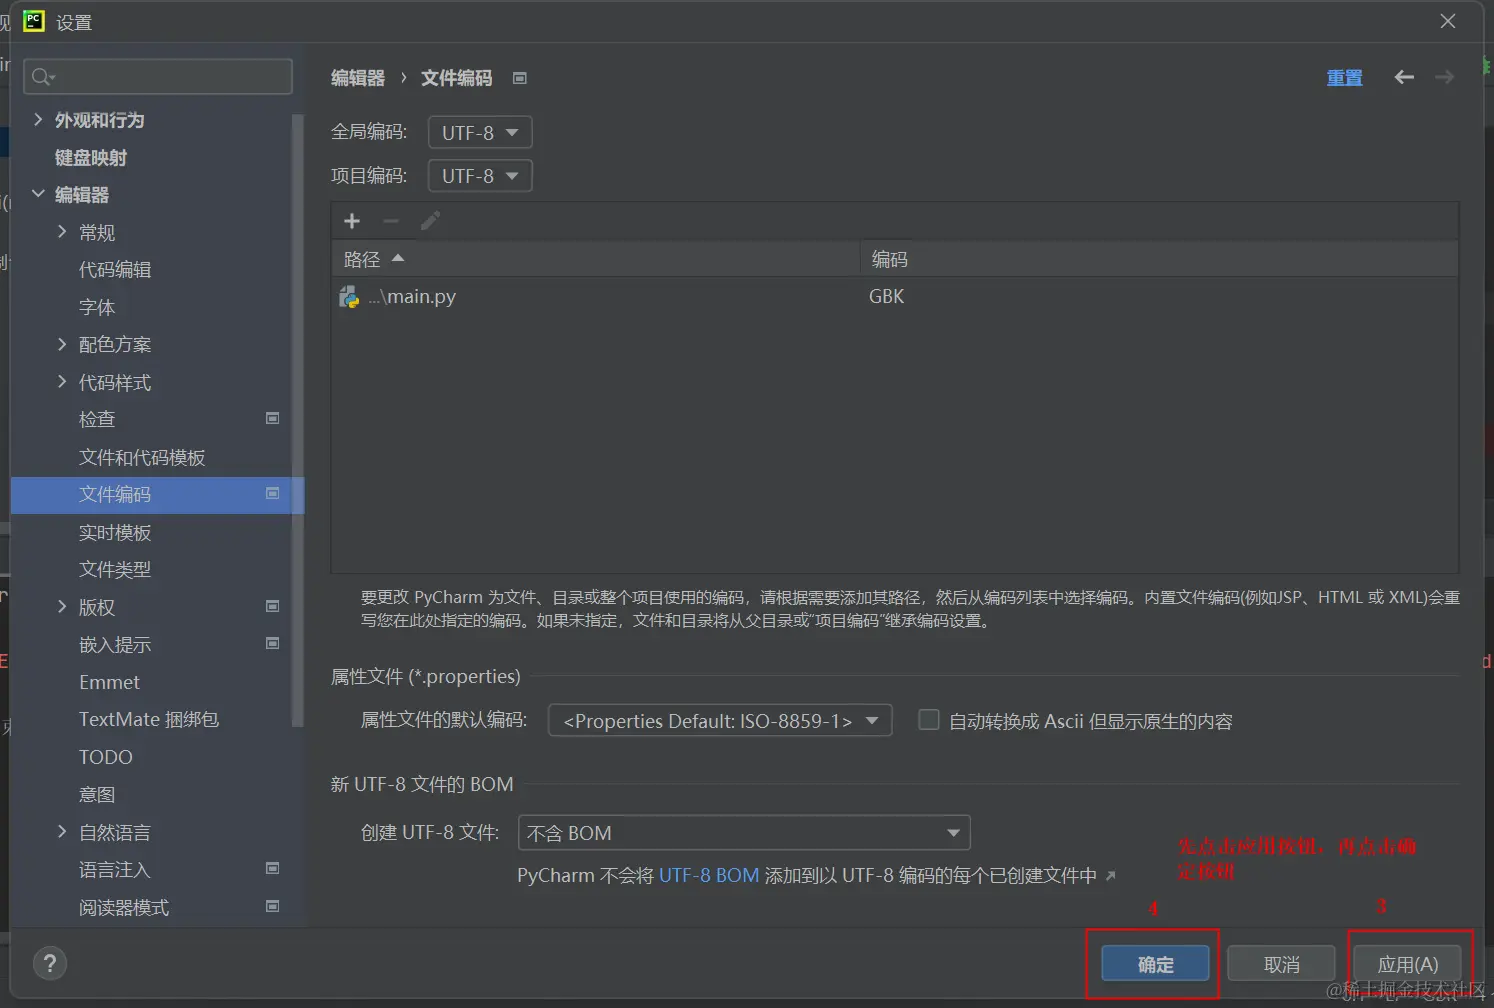Click the project icon on 语言注入 row

click(272, 868)
